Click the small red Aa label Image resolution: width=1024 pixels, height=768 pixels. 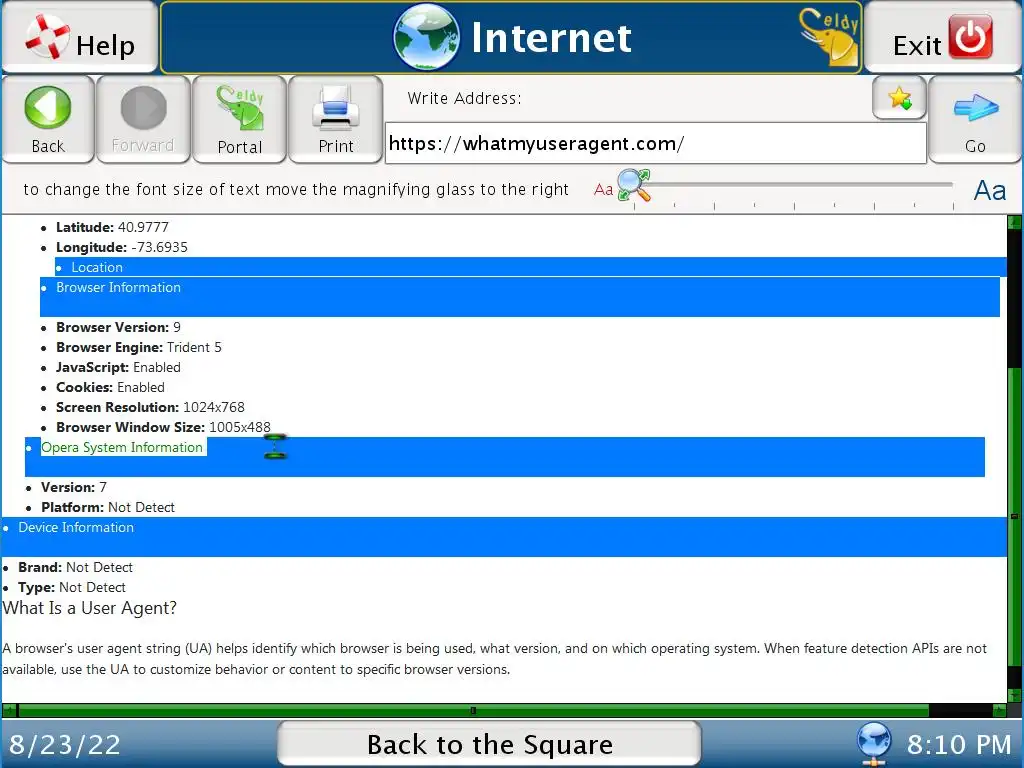603,190
